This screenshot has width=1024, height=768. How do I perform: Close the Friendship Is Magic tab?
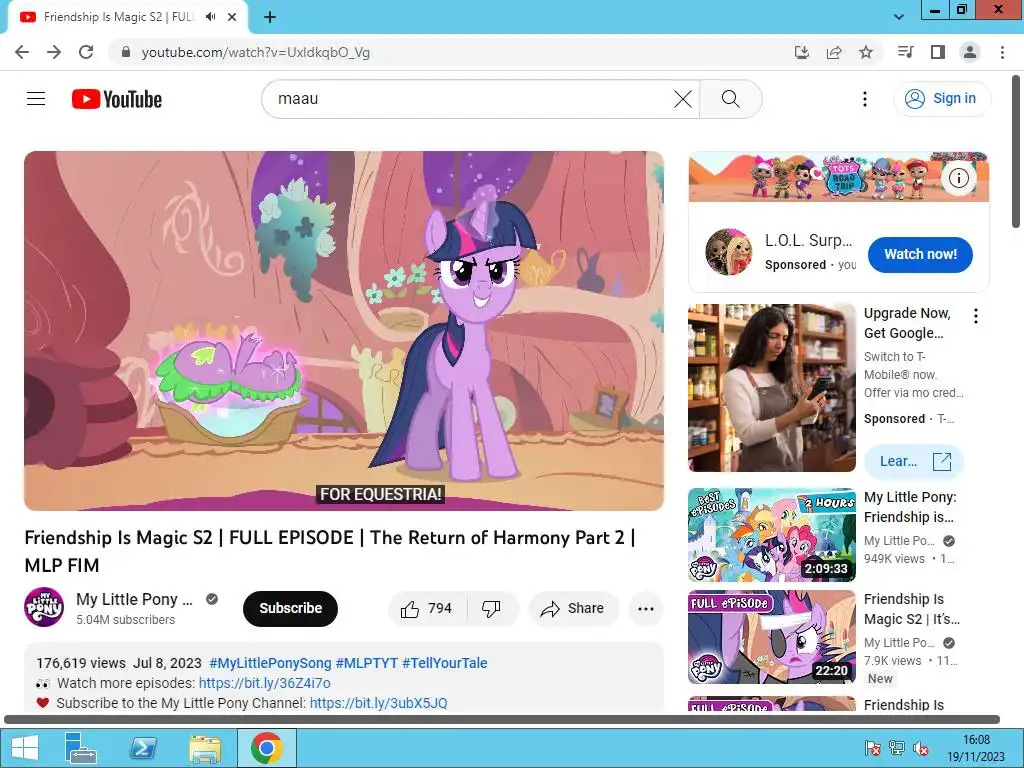coord(232,17)
